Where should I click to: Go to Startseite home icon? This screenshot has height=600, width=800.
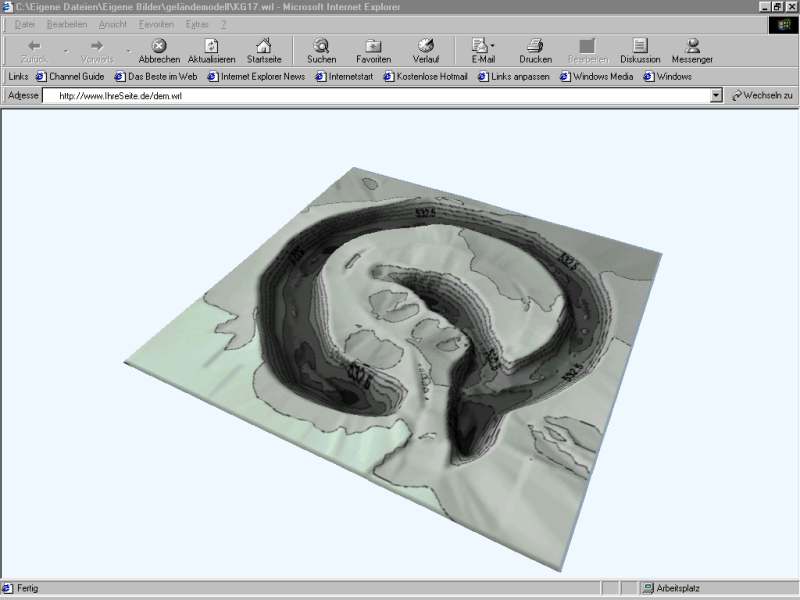click(263, 46)
